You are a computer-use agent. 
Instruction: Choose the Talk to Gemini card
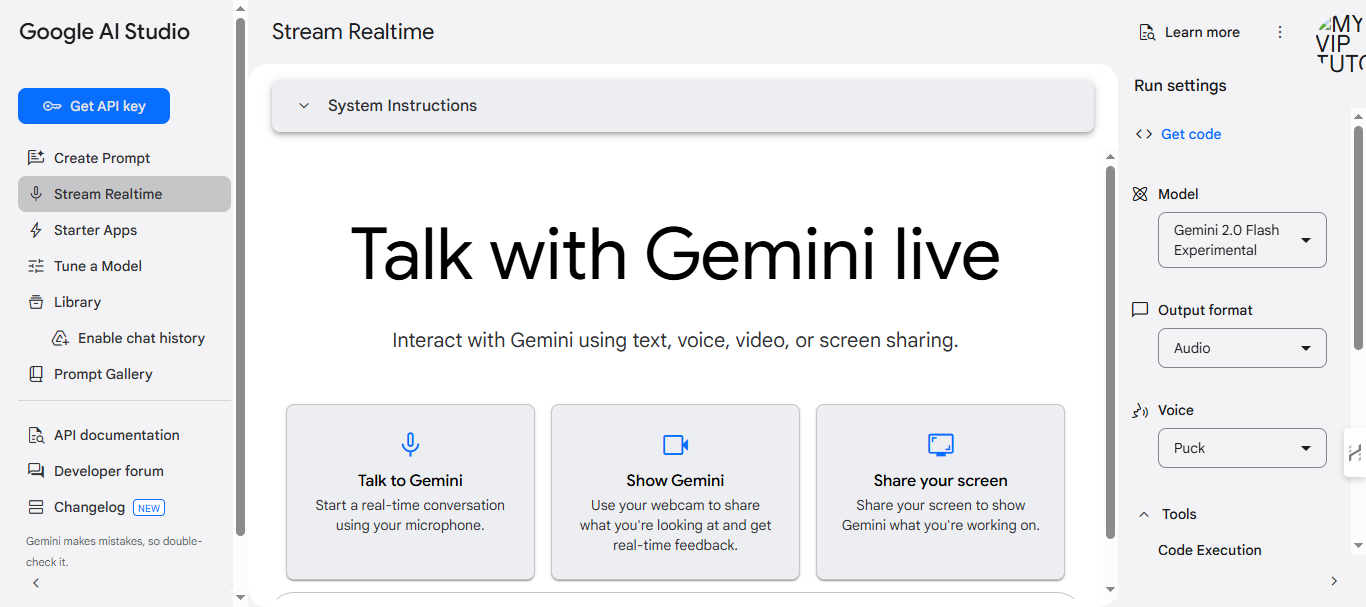(x=410, y=492)
